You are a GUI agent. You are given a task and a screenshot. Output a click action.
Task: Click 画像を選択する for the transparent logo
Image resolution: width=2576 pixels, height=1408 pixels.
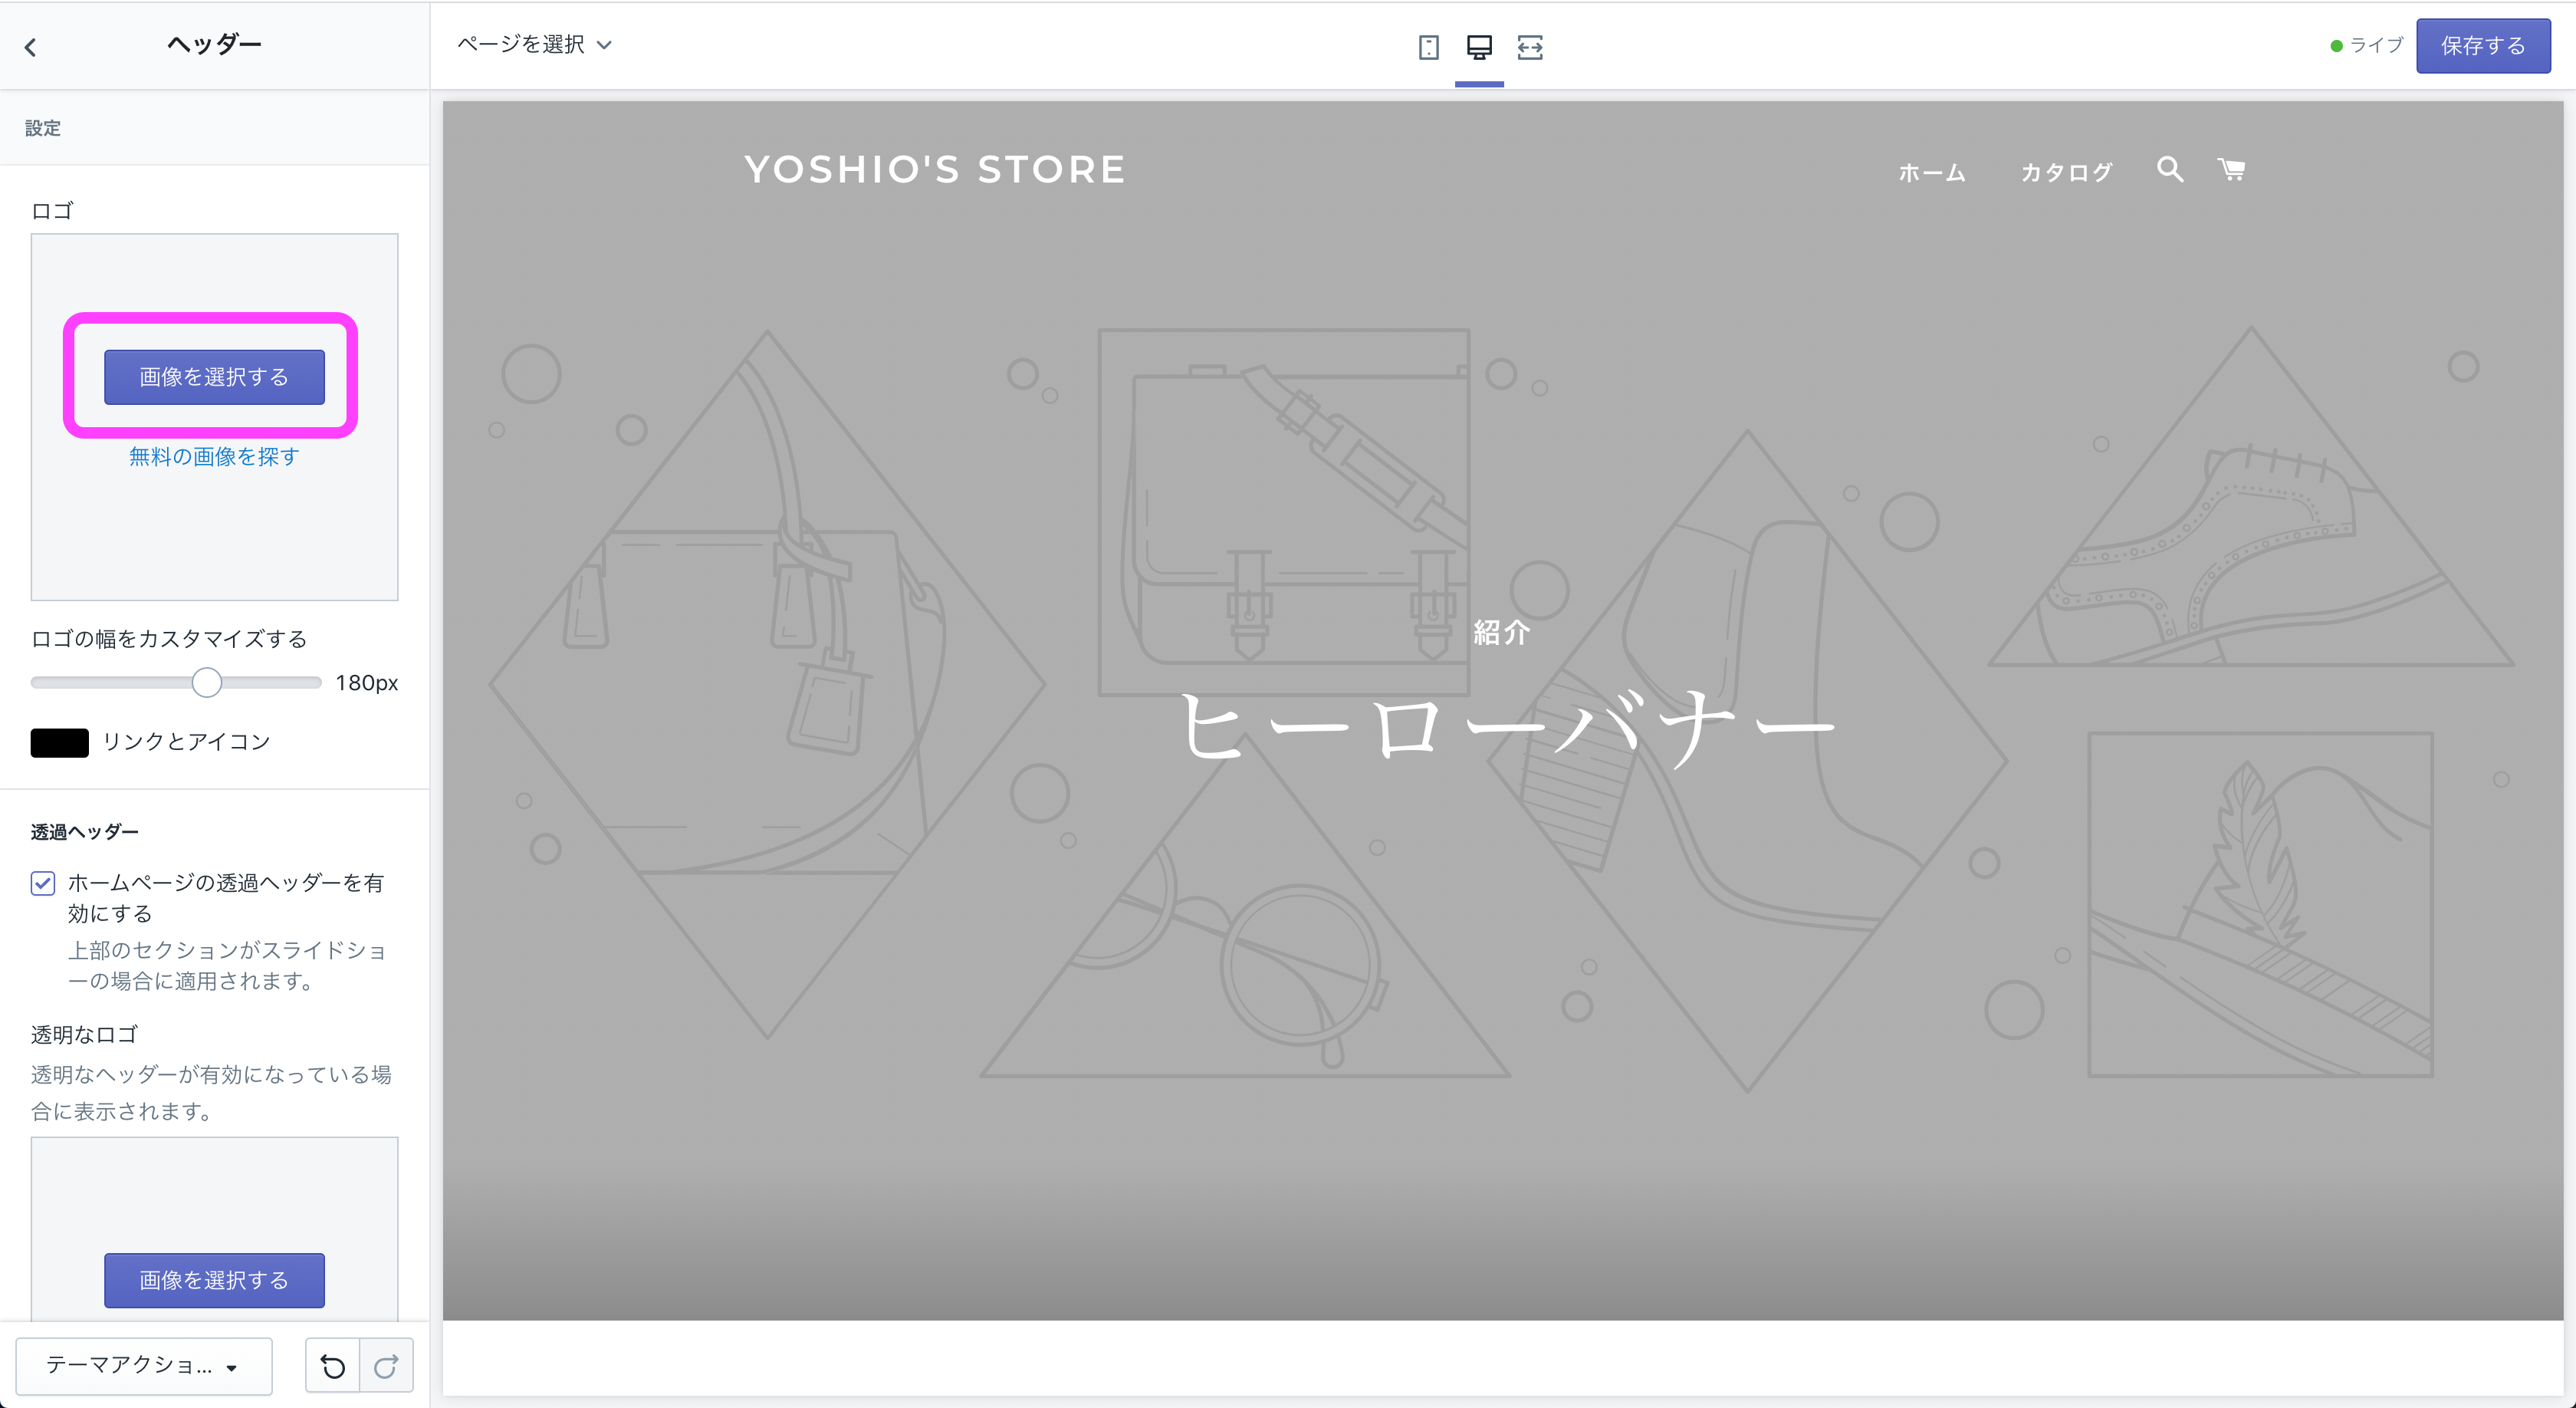(213, 1280)
